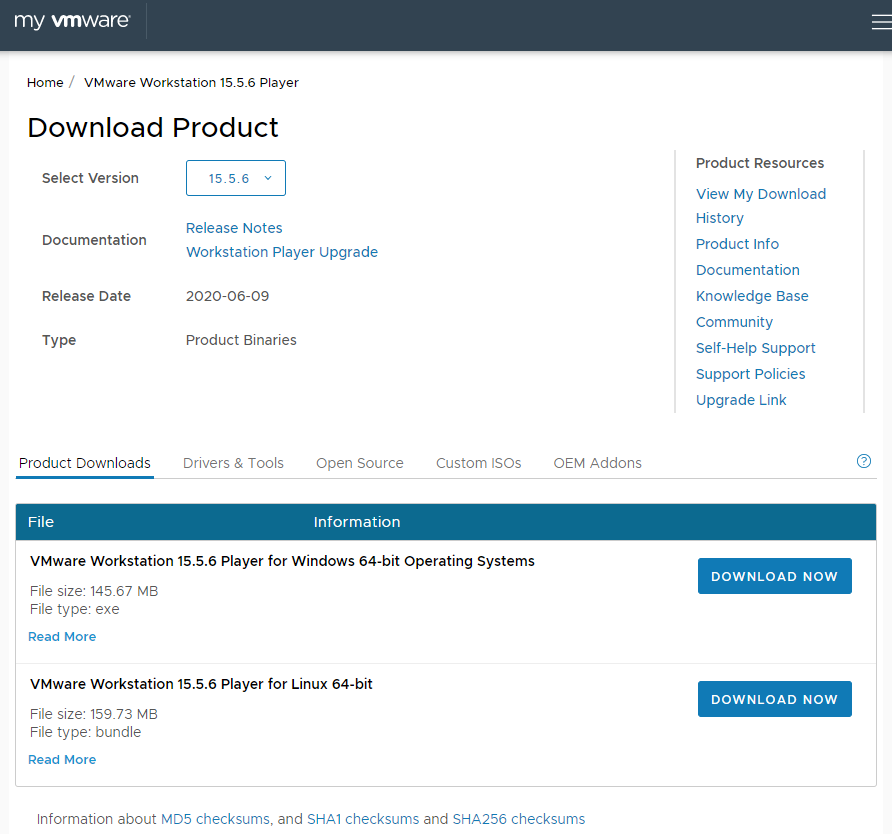Open the hamburger menu icon
The image size is (892, 834).
pyautogui.click(x=881, y=22)
